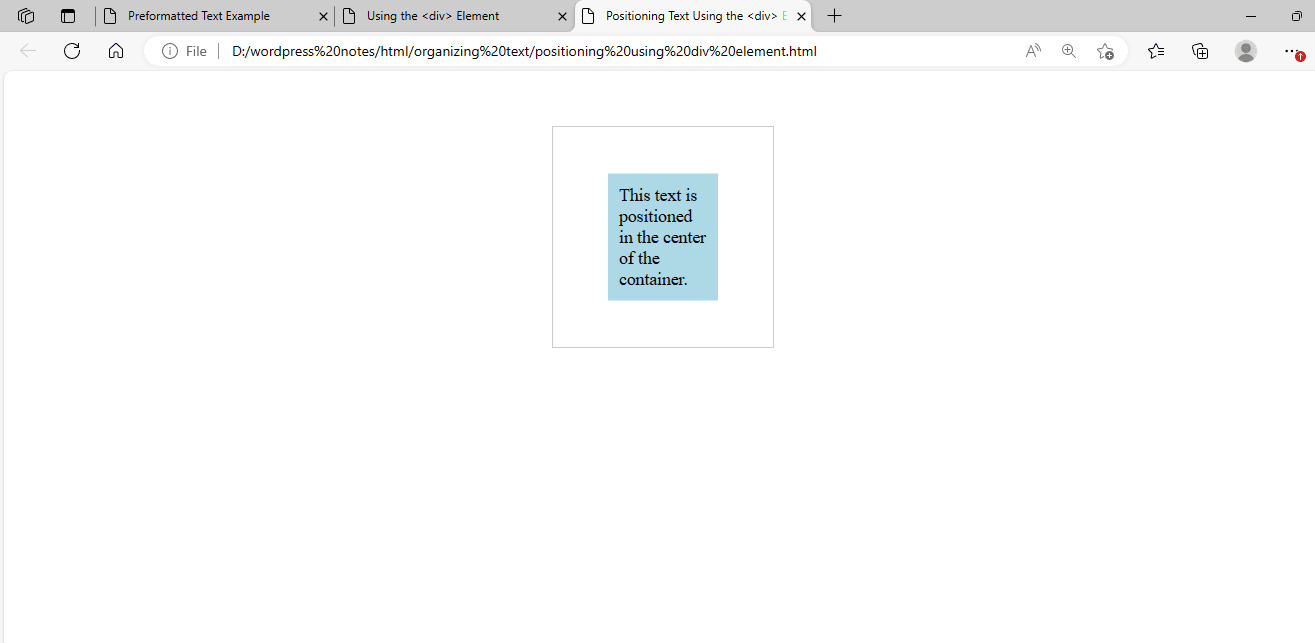Image resolution: width=1315 pixels, height=643 pixels.
Task: Refresh the current page
Action: 72,51
